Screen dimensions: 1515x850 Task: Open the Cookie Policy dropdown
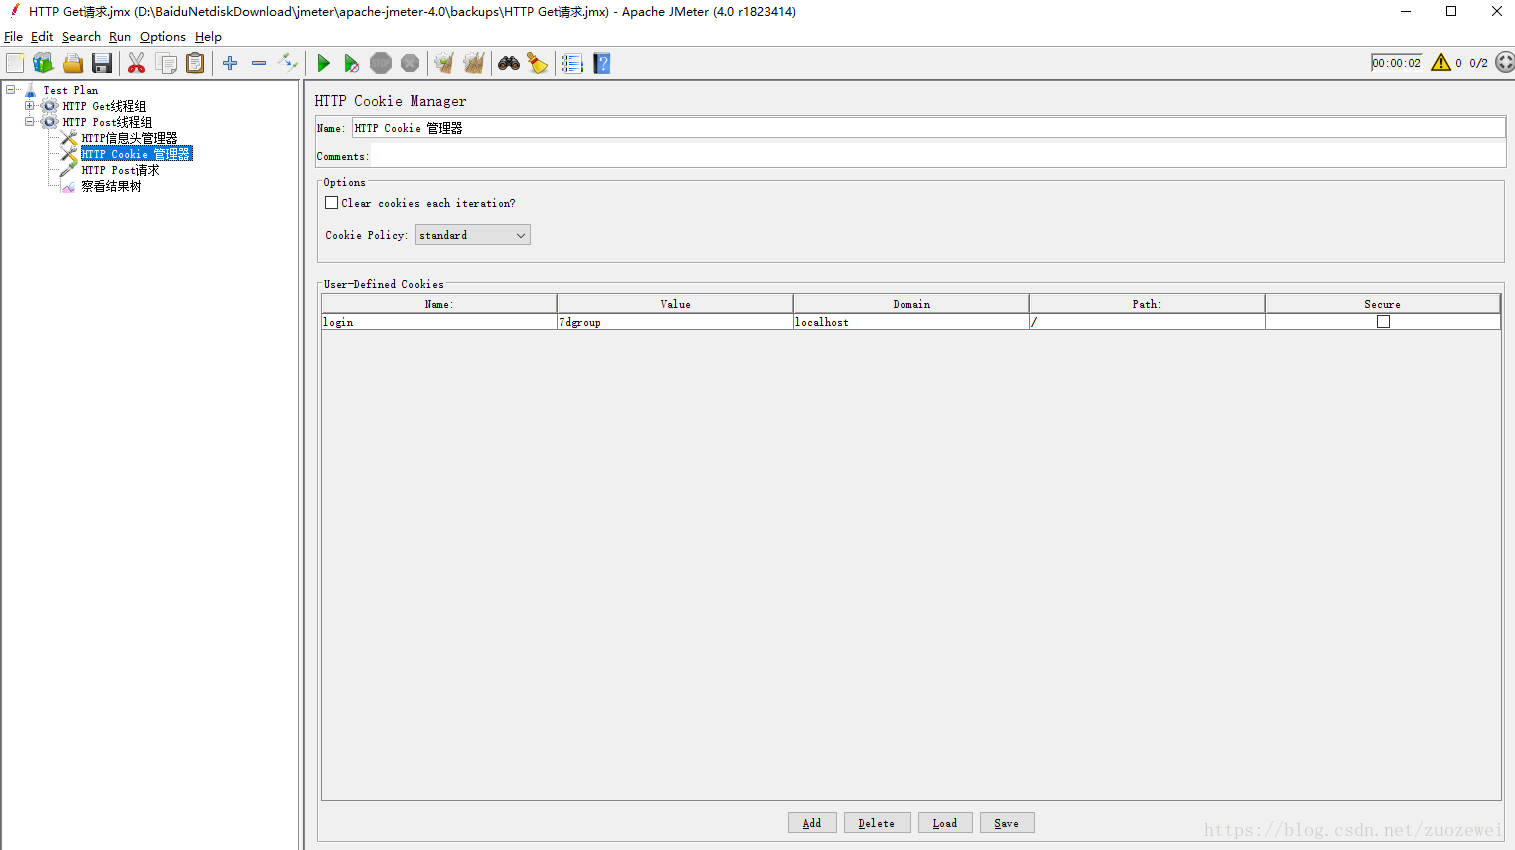(x=473, y=235)
